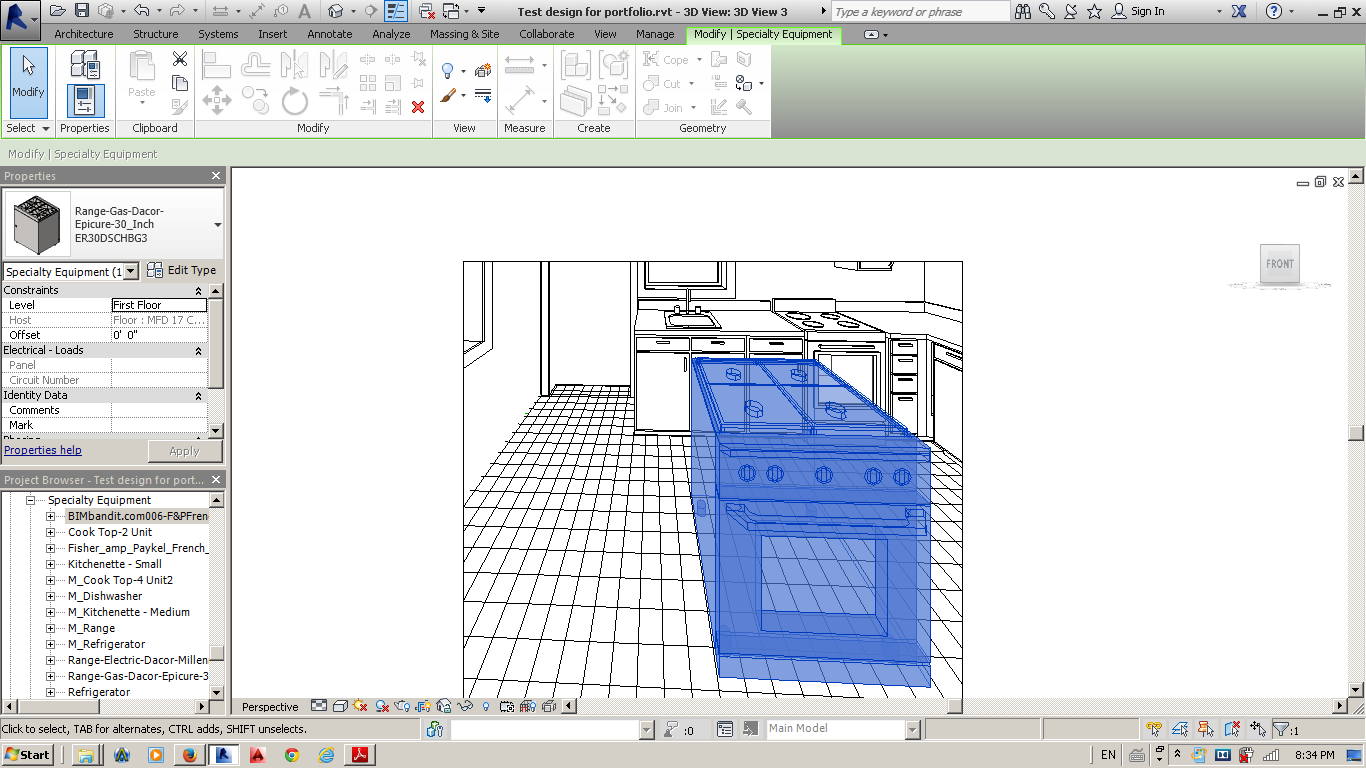Click the Close Hidden Windows icon
This screenshot has height=768, width=1366.
pos(427,11)
